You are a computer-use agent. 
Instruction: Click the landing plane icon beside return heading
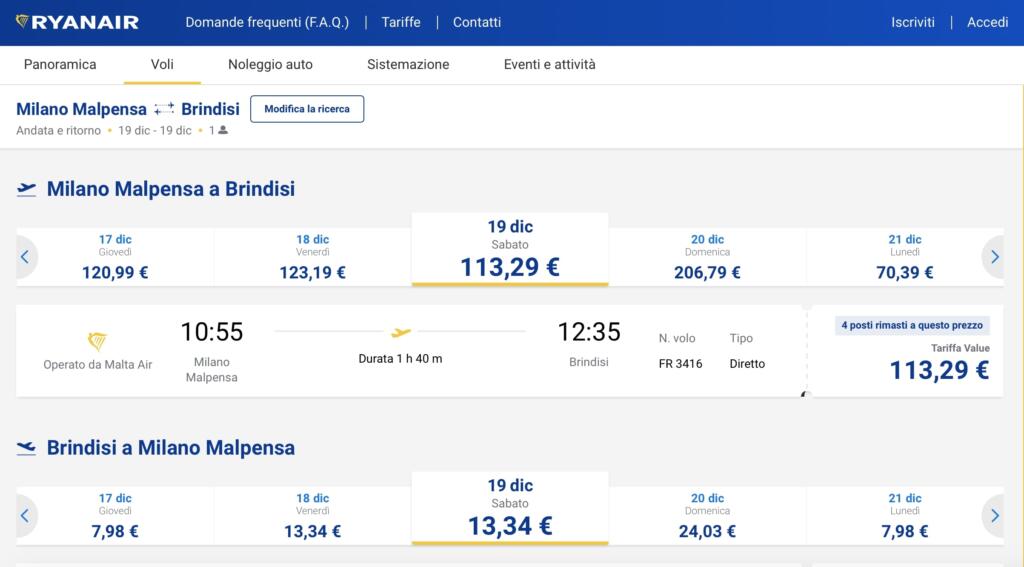click(x=27, y=448)
